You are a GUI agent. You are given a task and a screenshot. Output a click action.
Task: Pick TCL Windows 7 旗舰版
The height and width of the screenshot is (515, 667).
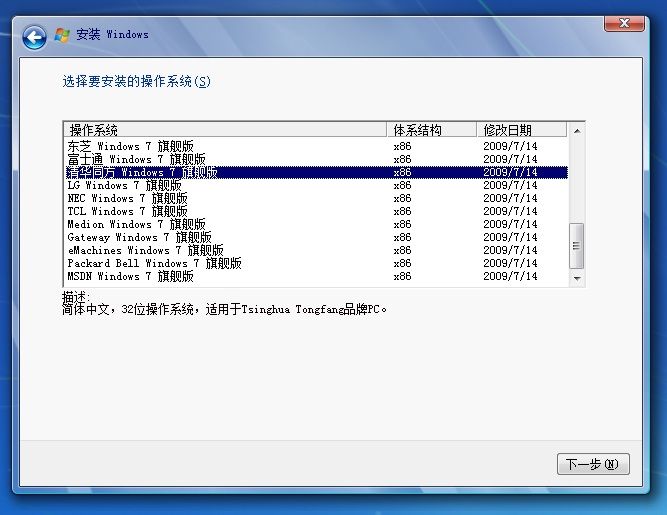(x=317, y=211)
